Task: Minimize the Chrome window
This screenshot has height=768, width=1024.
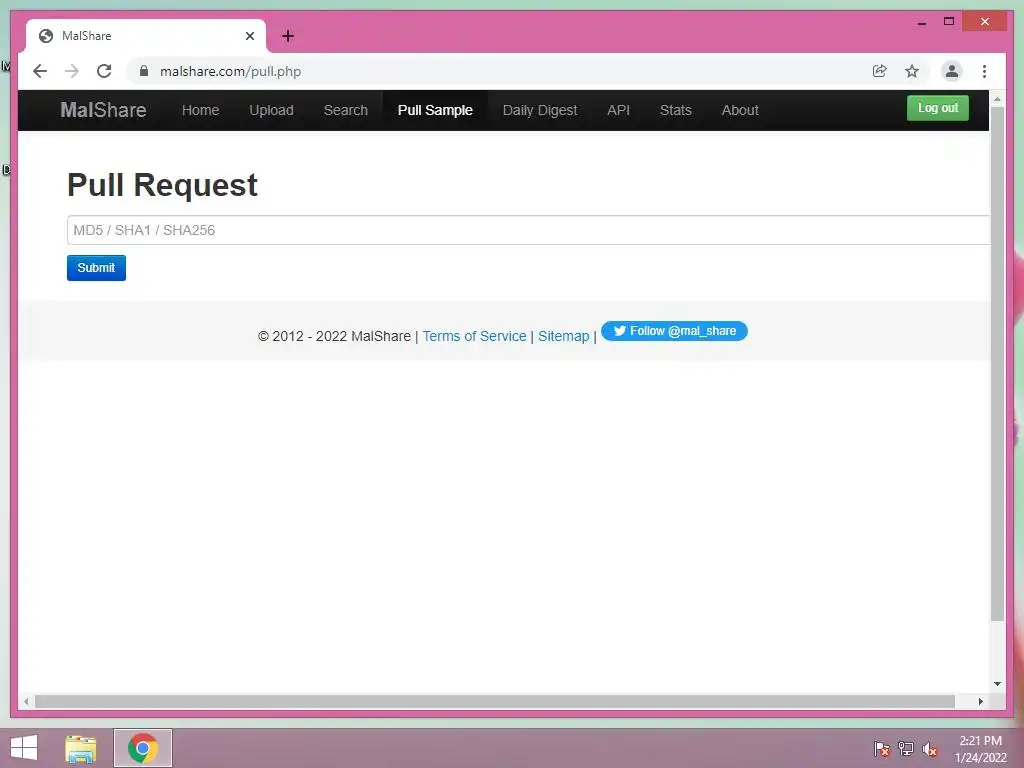Action: point(921,22)
